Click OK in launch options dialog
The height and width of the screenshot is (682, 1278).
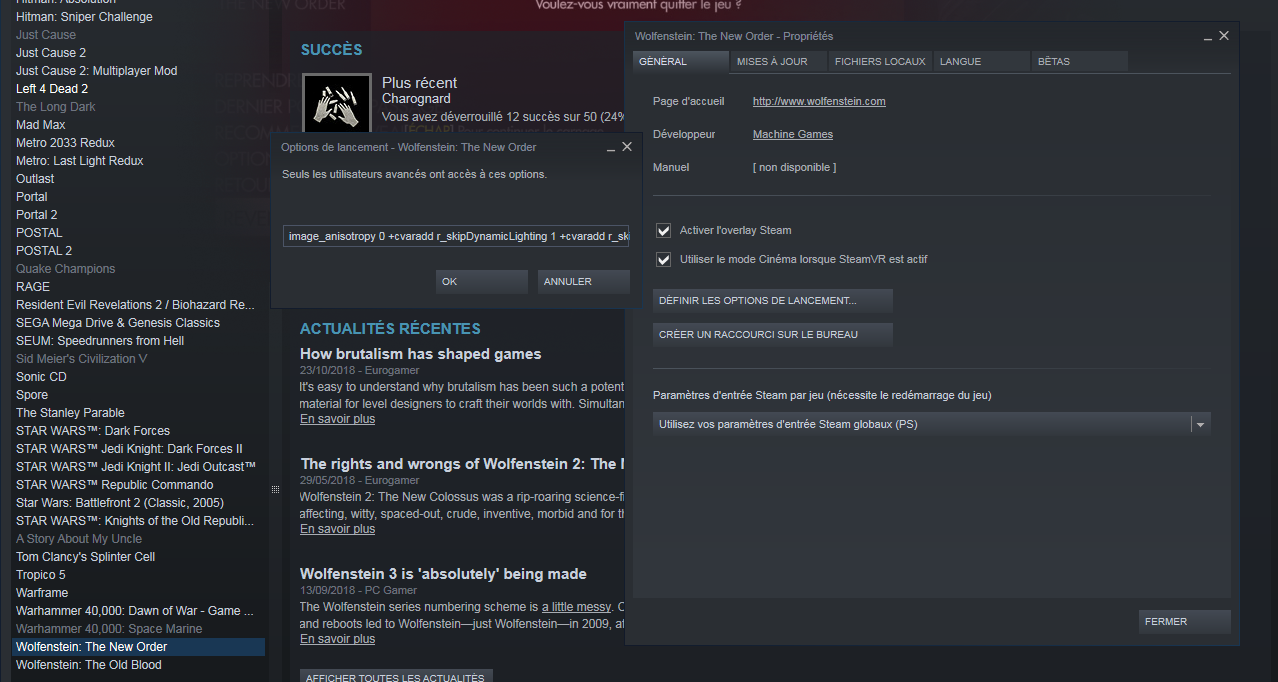[x=481, y=281]
